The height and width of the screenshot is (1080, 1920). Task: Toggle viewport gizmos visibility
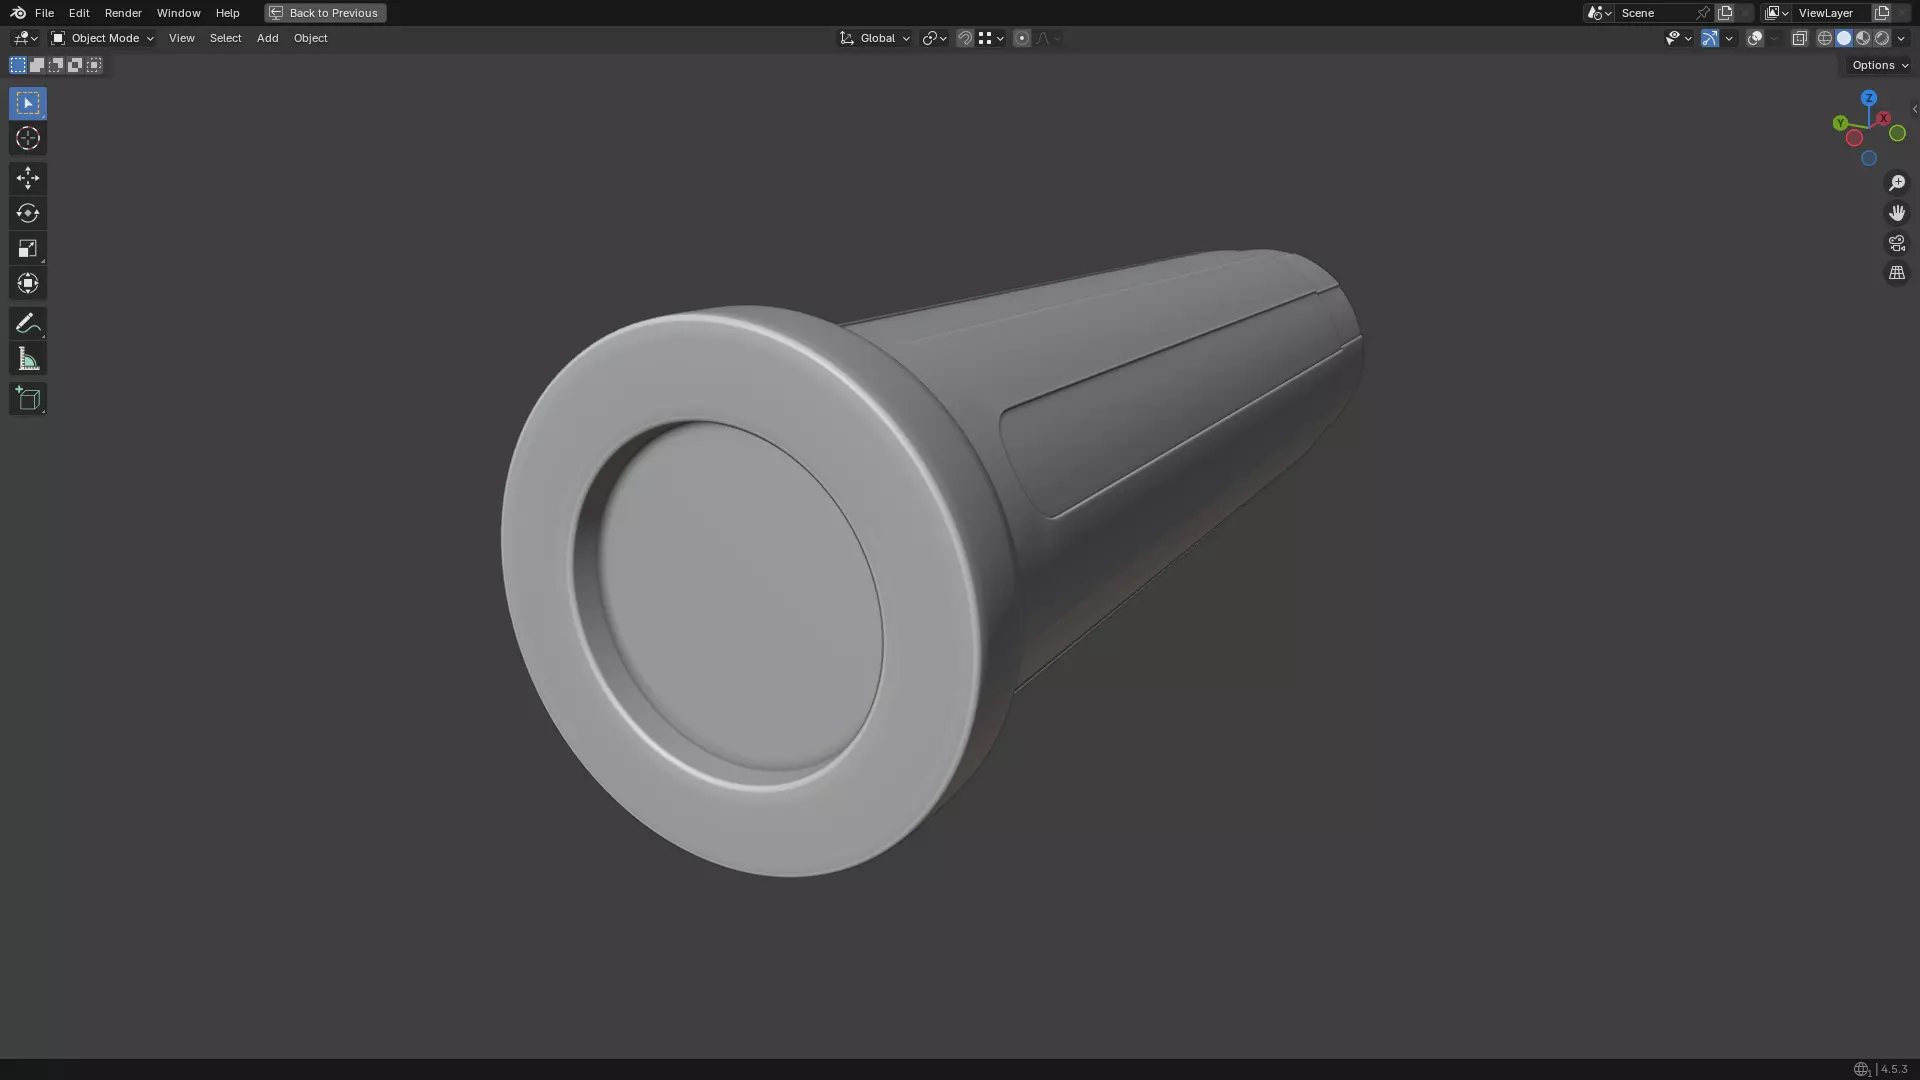(x=1710, y=38)
